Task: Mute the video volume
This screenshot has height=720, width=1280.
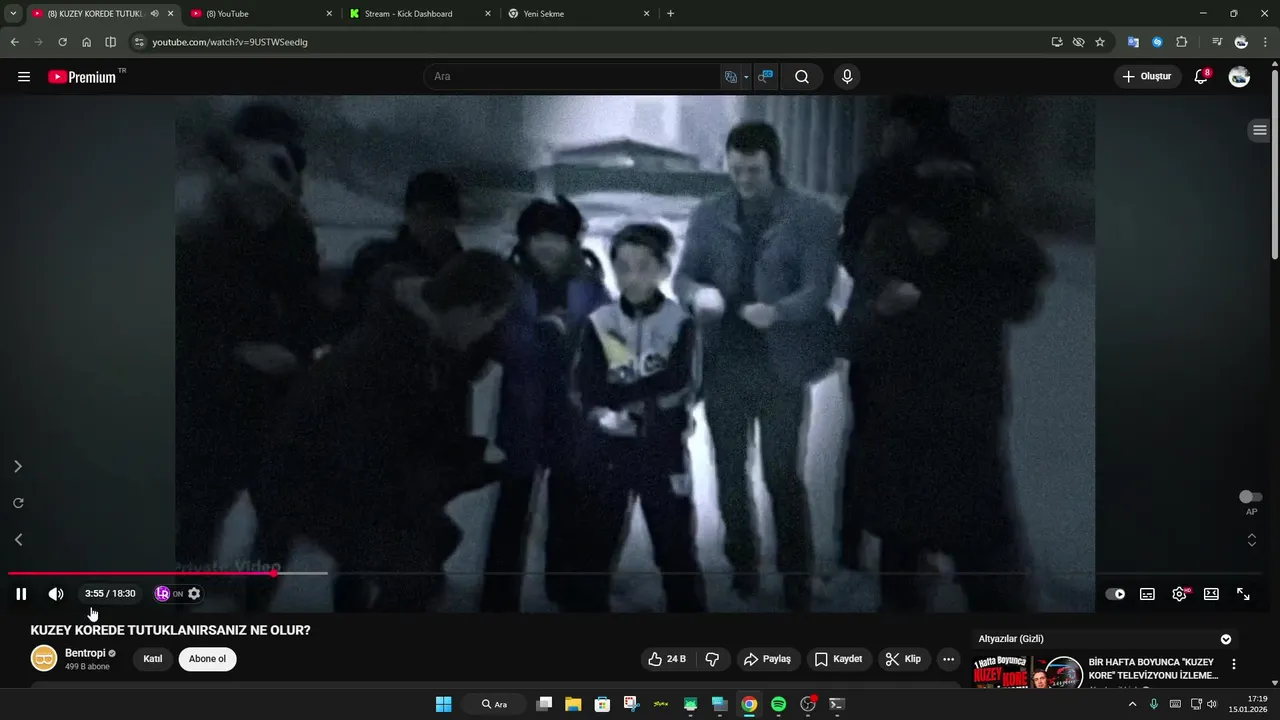Action: tap(56, 594)
